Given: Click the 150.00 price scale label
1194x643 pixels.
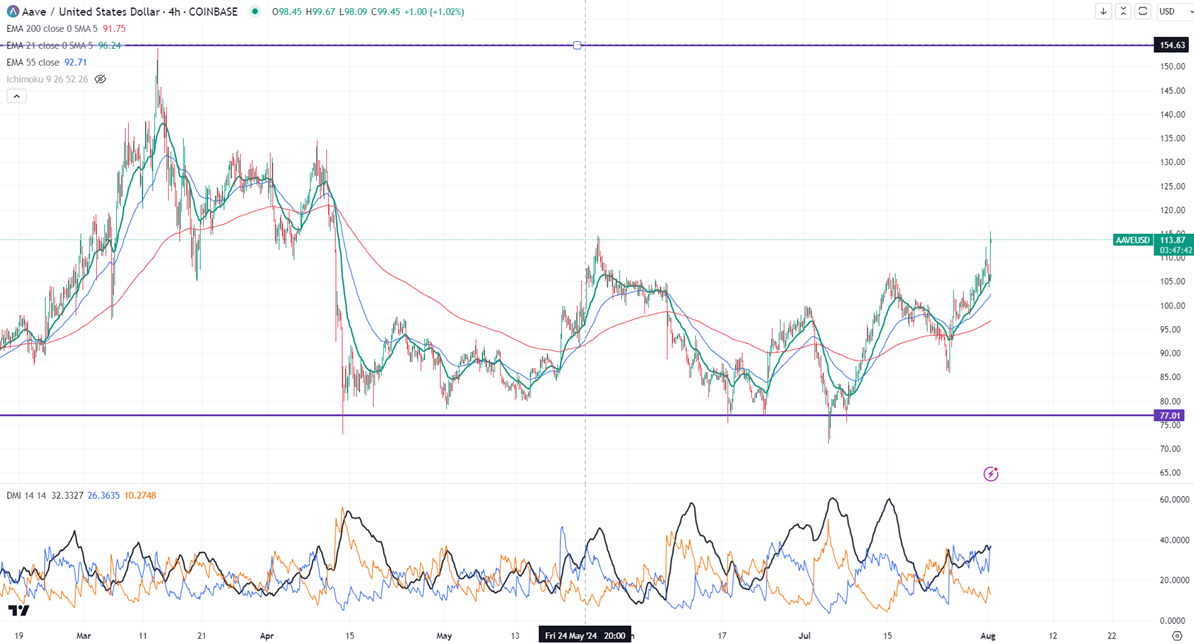Looking at the screenshot, I should point(1173,67).
